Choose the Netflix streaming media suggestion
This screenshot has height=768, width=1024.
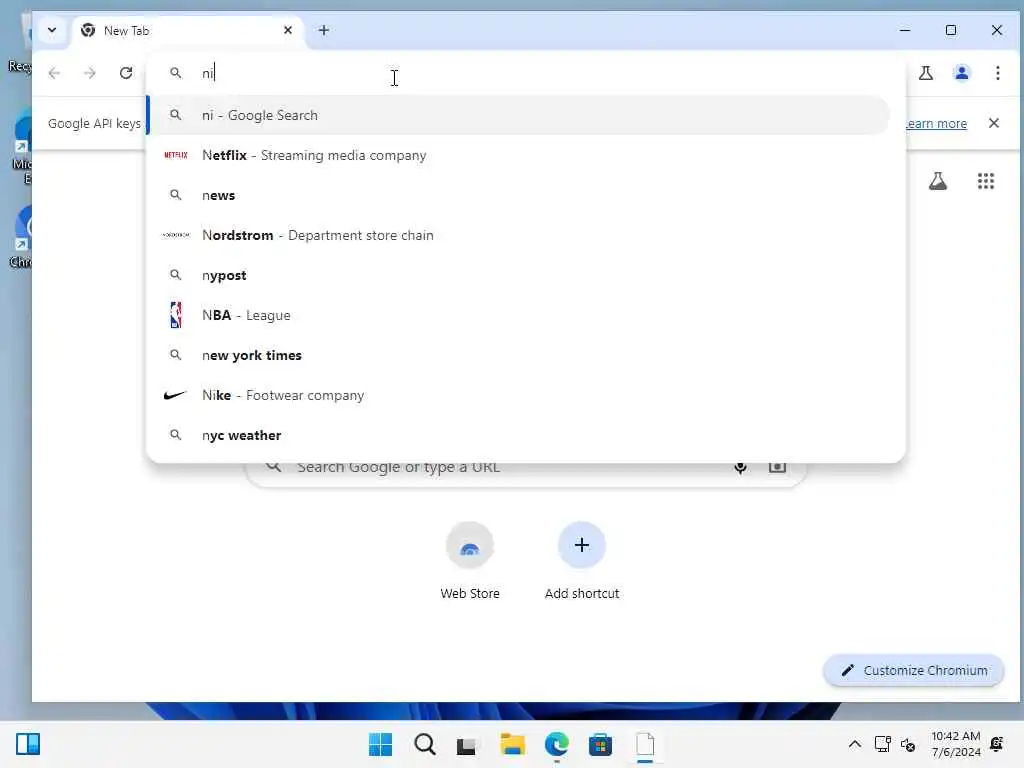(519, 155)
